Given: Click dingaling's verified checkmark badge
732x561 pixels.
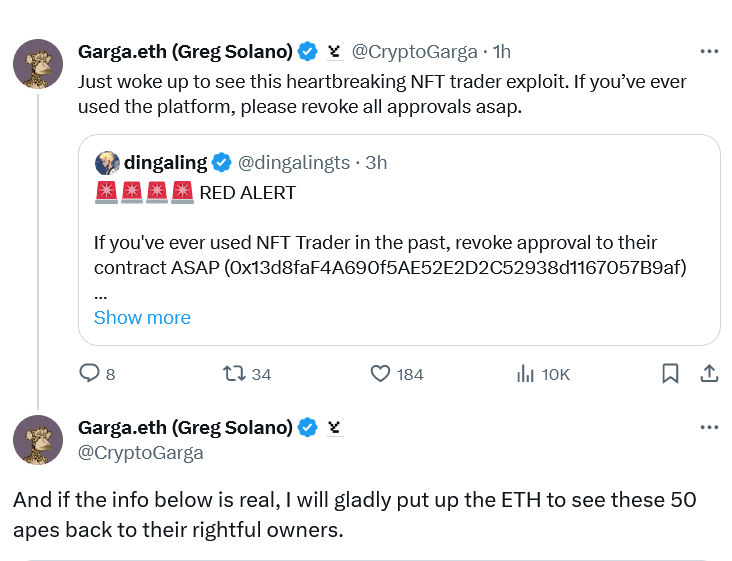Looking at the screenshot, I should pos(222,162).
